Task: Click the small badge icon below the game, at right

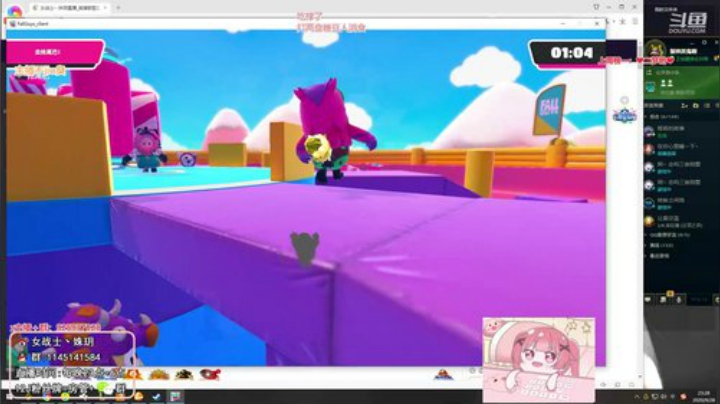Action: 443,375
